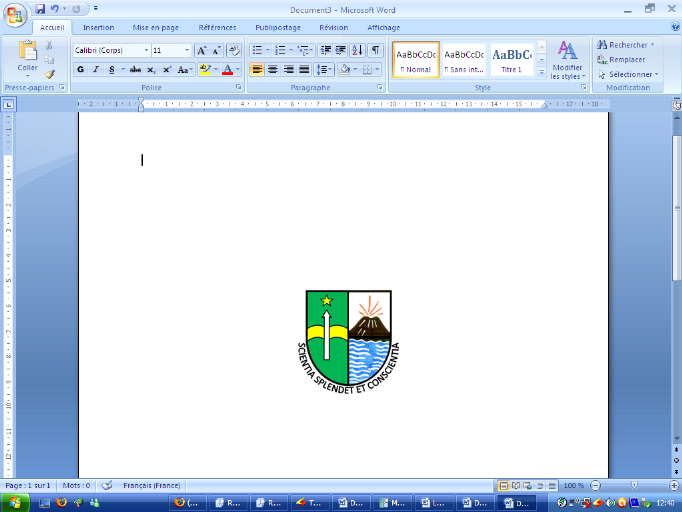Toggle italic formatting (I)
The image size is (682, 512).
pos(96,70)
